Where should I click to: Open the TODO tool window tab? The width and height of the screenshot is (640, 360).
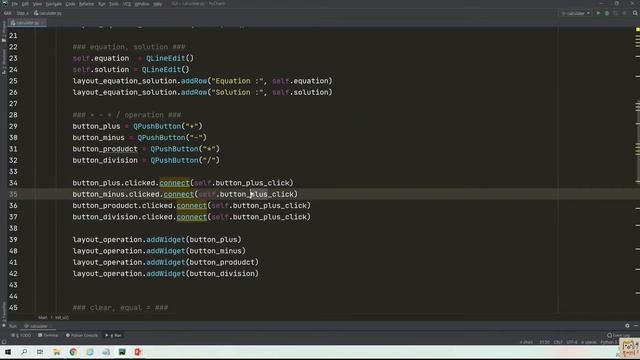click(x=21, y=335)
